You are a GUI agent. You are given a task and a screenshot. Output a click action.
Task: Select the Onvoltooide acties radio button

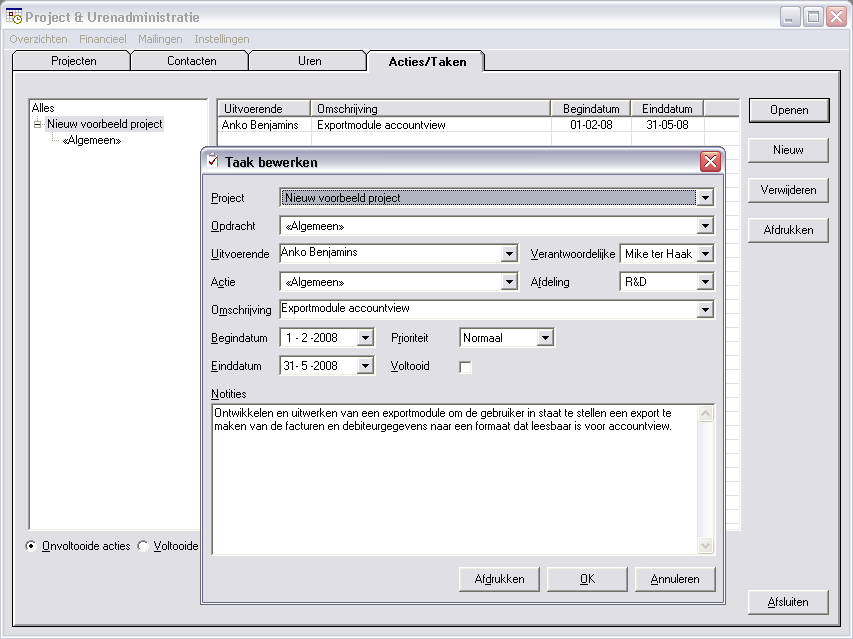tap(31, 545)
